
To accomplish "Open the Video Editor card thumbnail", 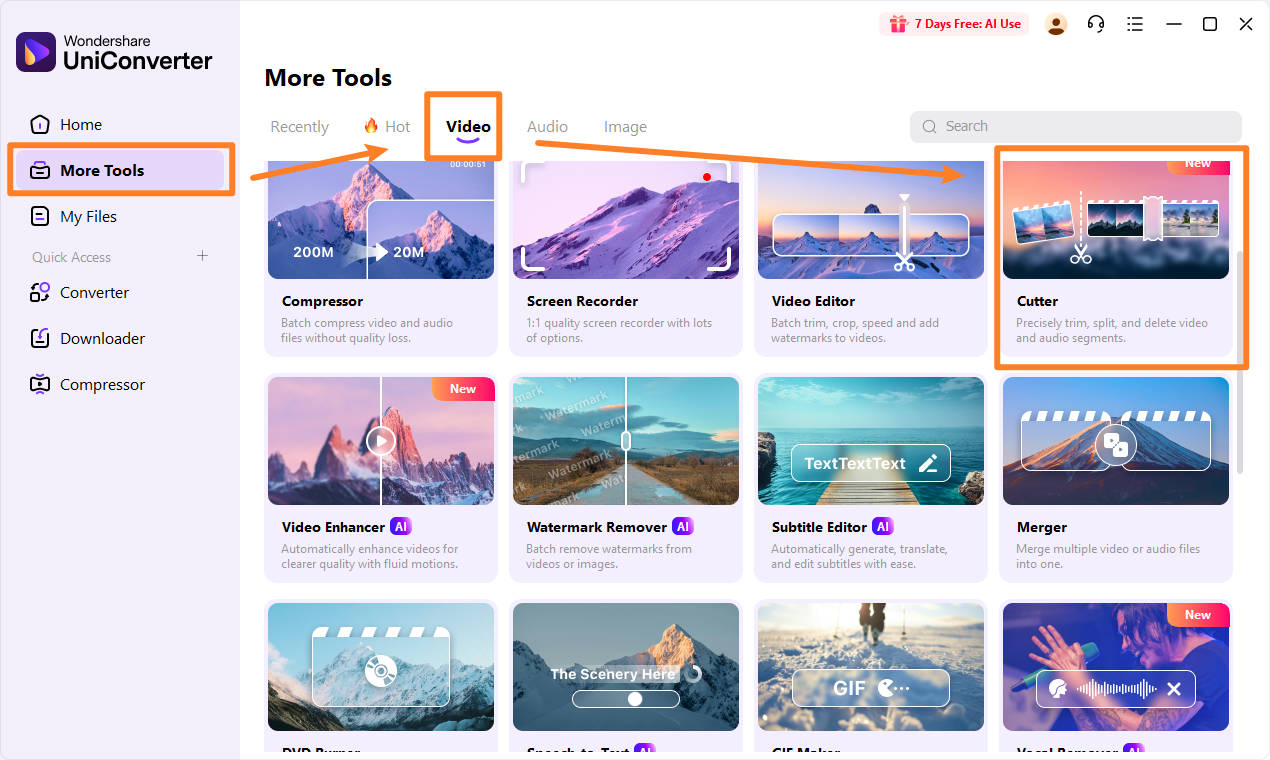I will click(871, 220).
